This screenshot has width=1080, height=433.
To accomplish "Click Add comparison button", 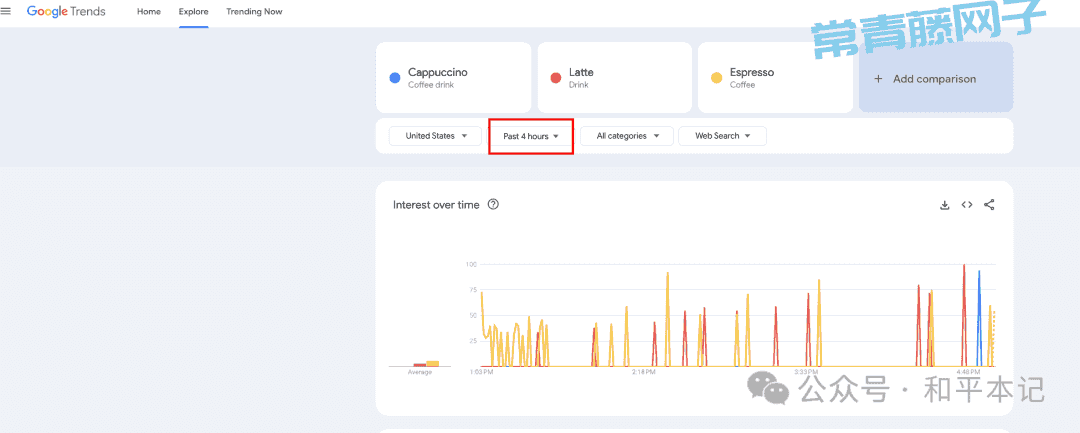I will [x=935, y=77].
